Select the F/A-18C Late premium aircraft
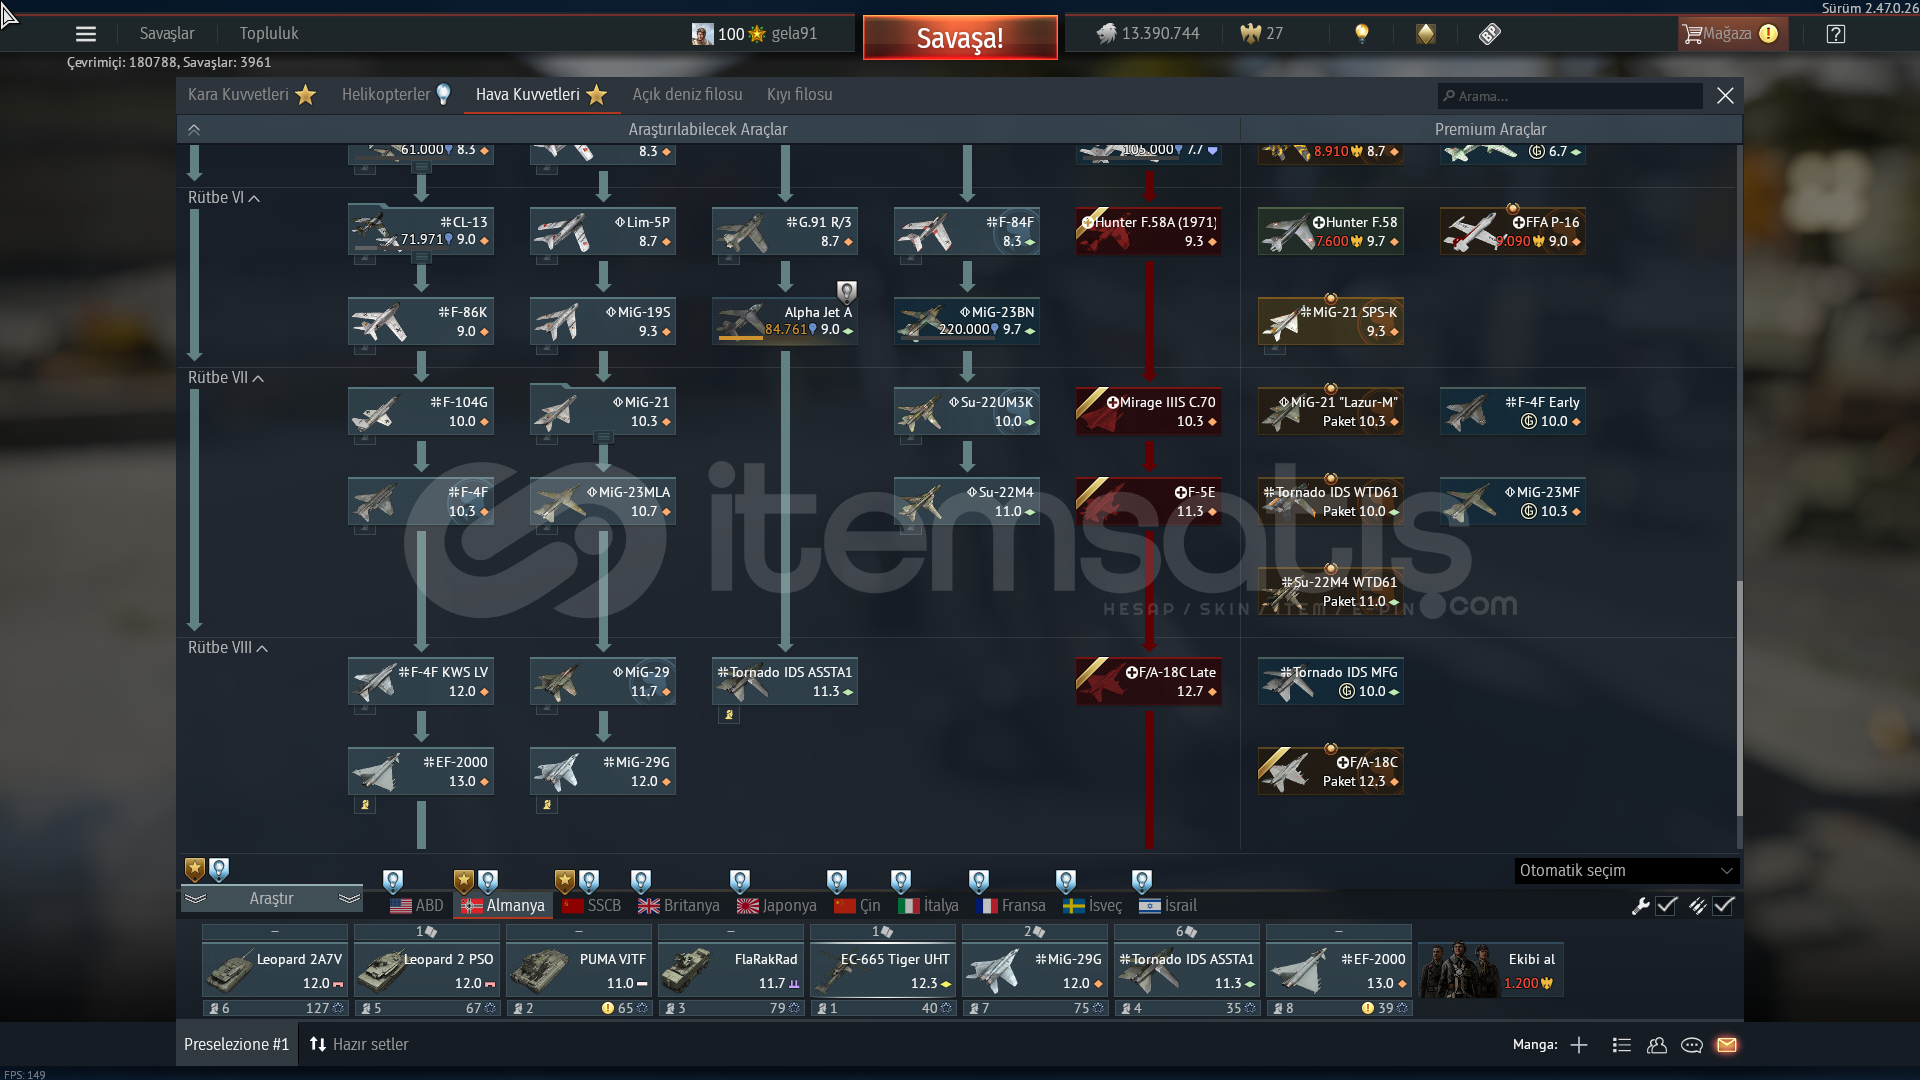 pos(1149,681)
